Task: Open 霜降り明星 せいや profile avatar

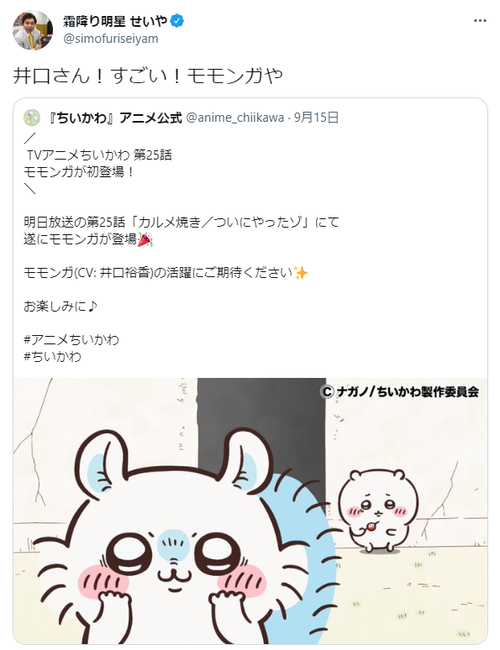Action: 33,30
